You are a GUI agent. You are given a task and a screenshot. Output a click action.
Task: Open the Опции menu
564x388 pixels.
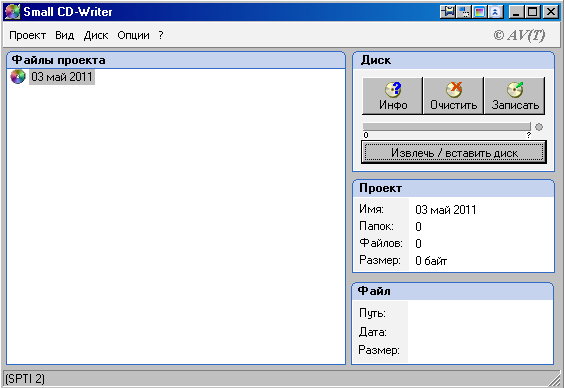pyautogui.click(x=133, y=35)
